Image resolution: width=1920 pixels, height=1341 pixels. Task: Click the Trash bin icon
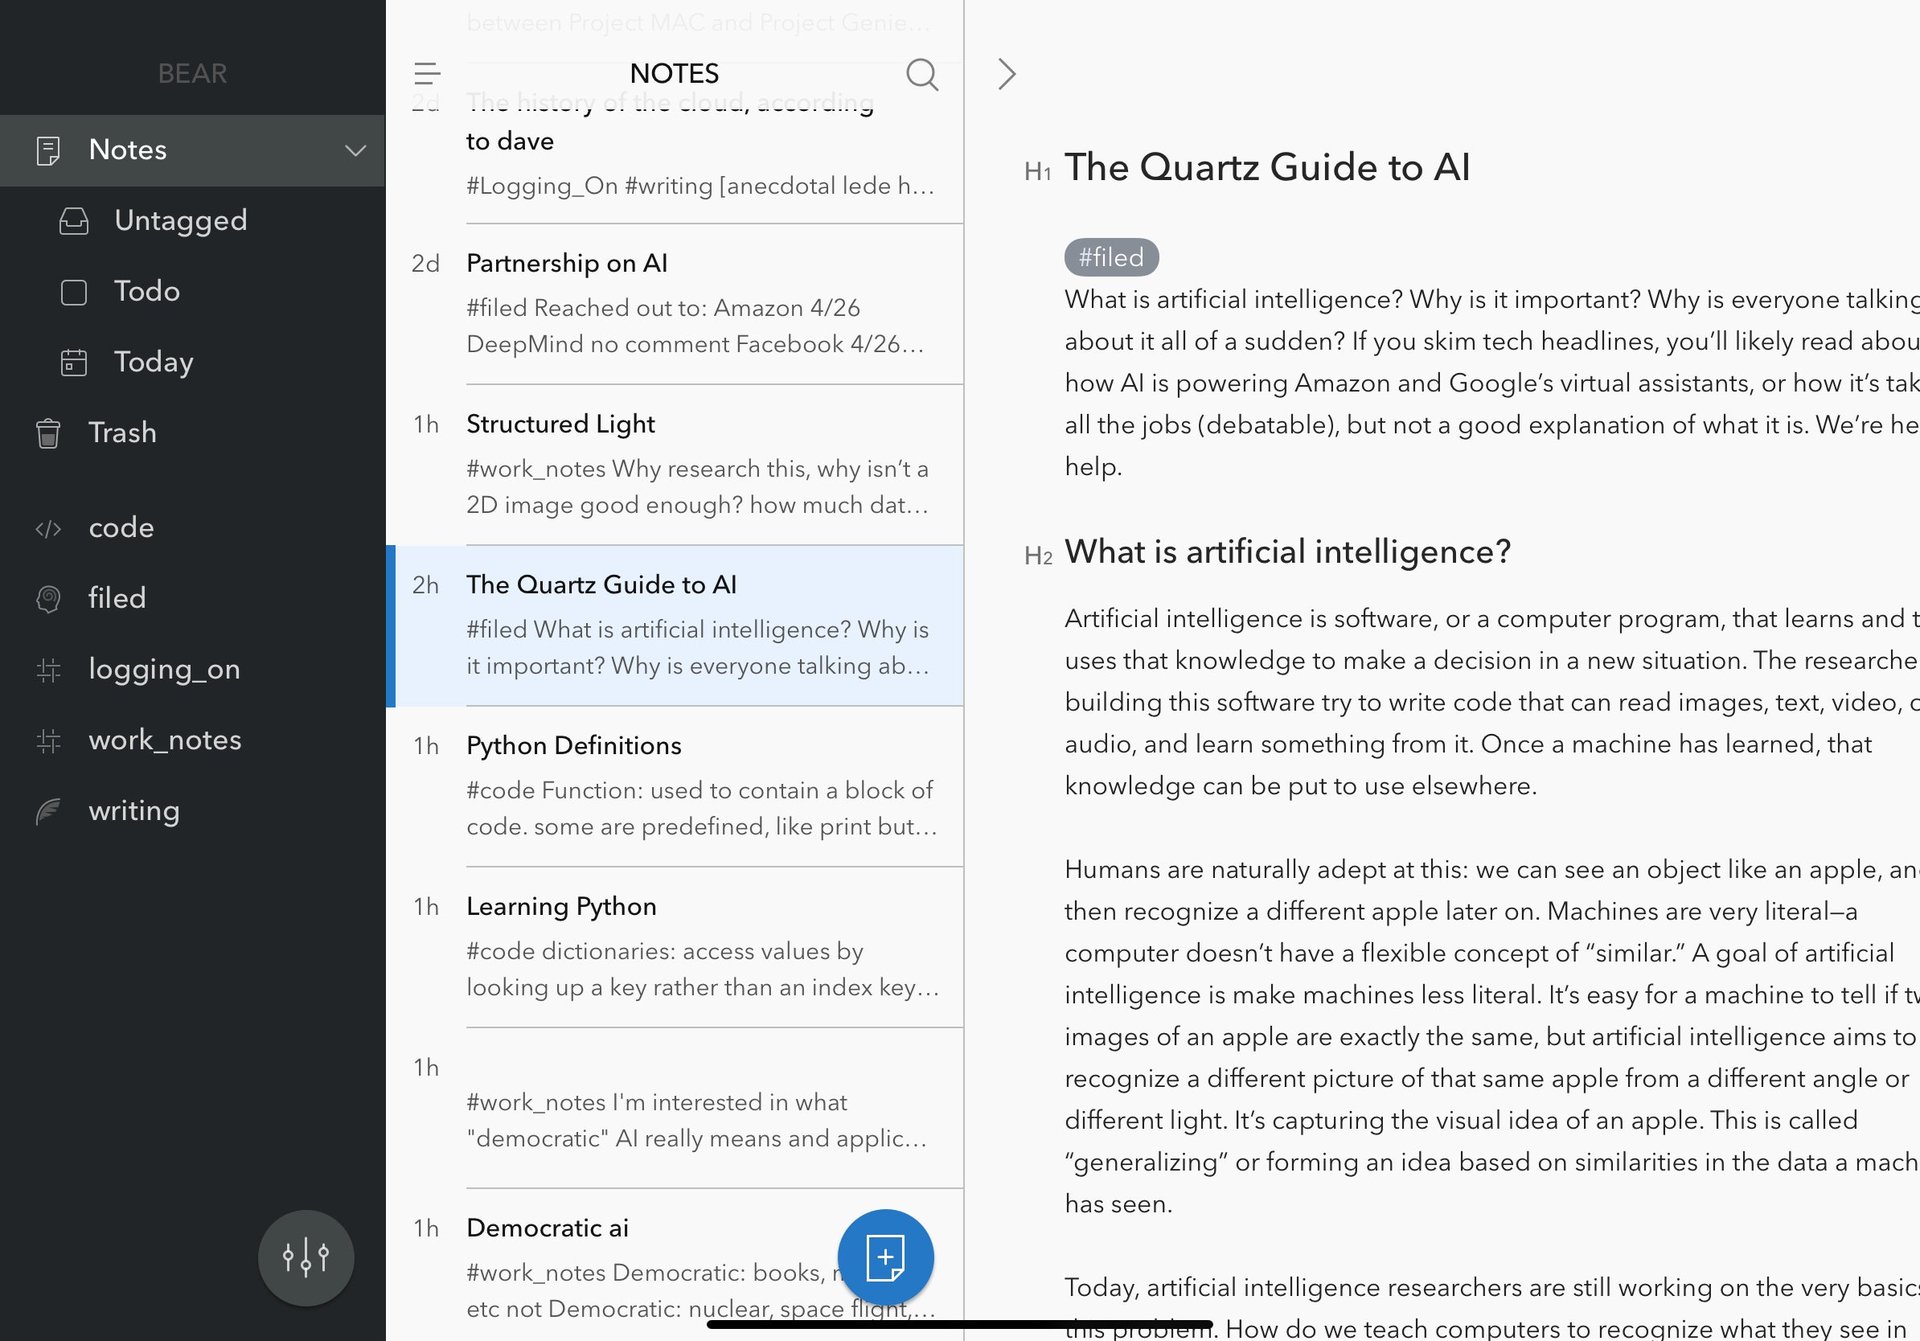[x=48, y=433]
